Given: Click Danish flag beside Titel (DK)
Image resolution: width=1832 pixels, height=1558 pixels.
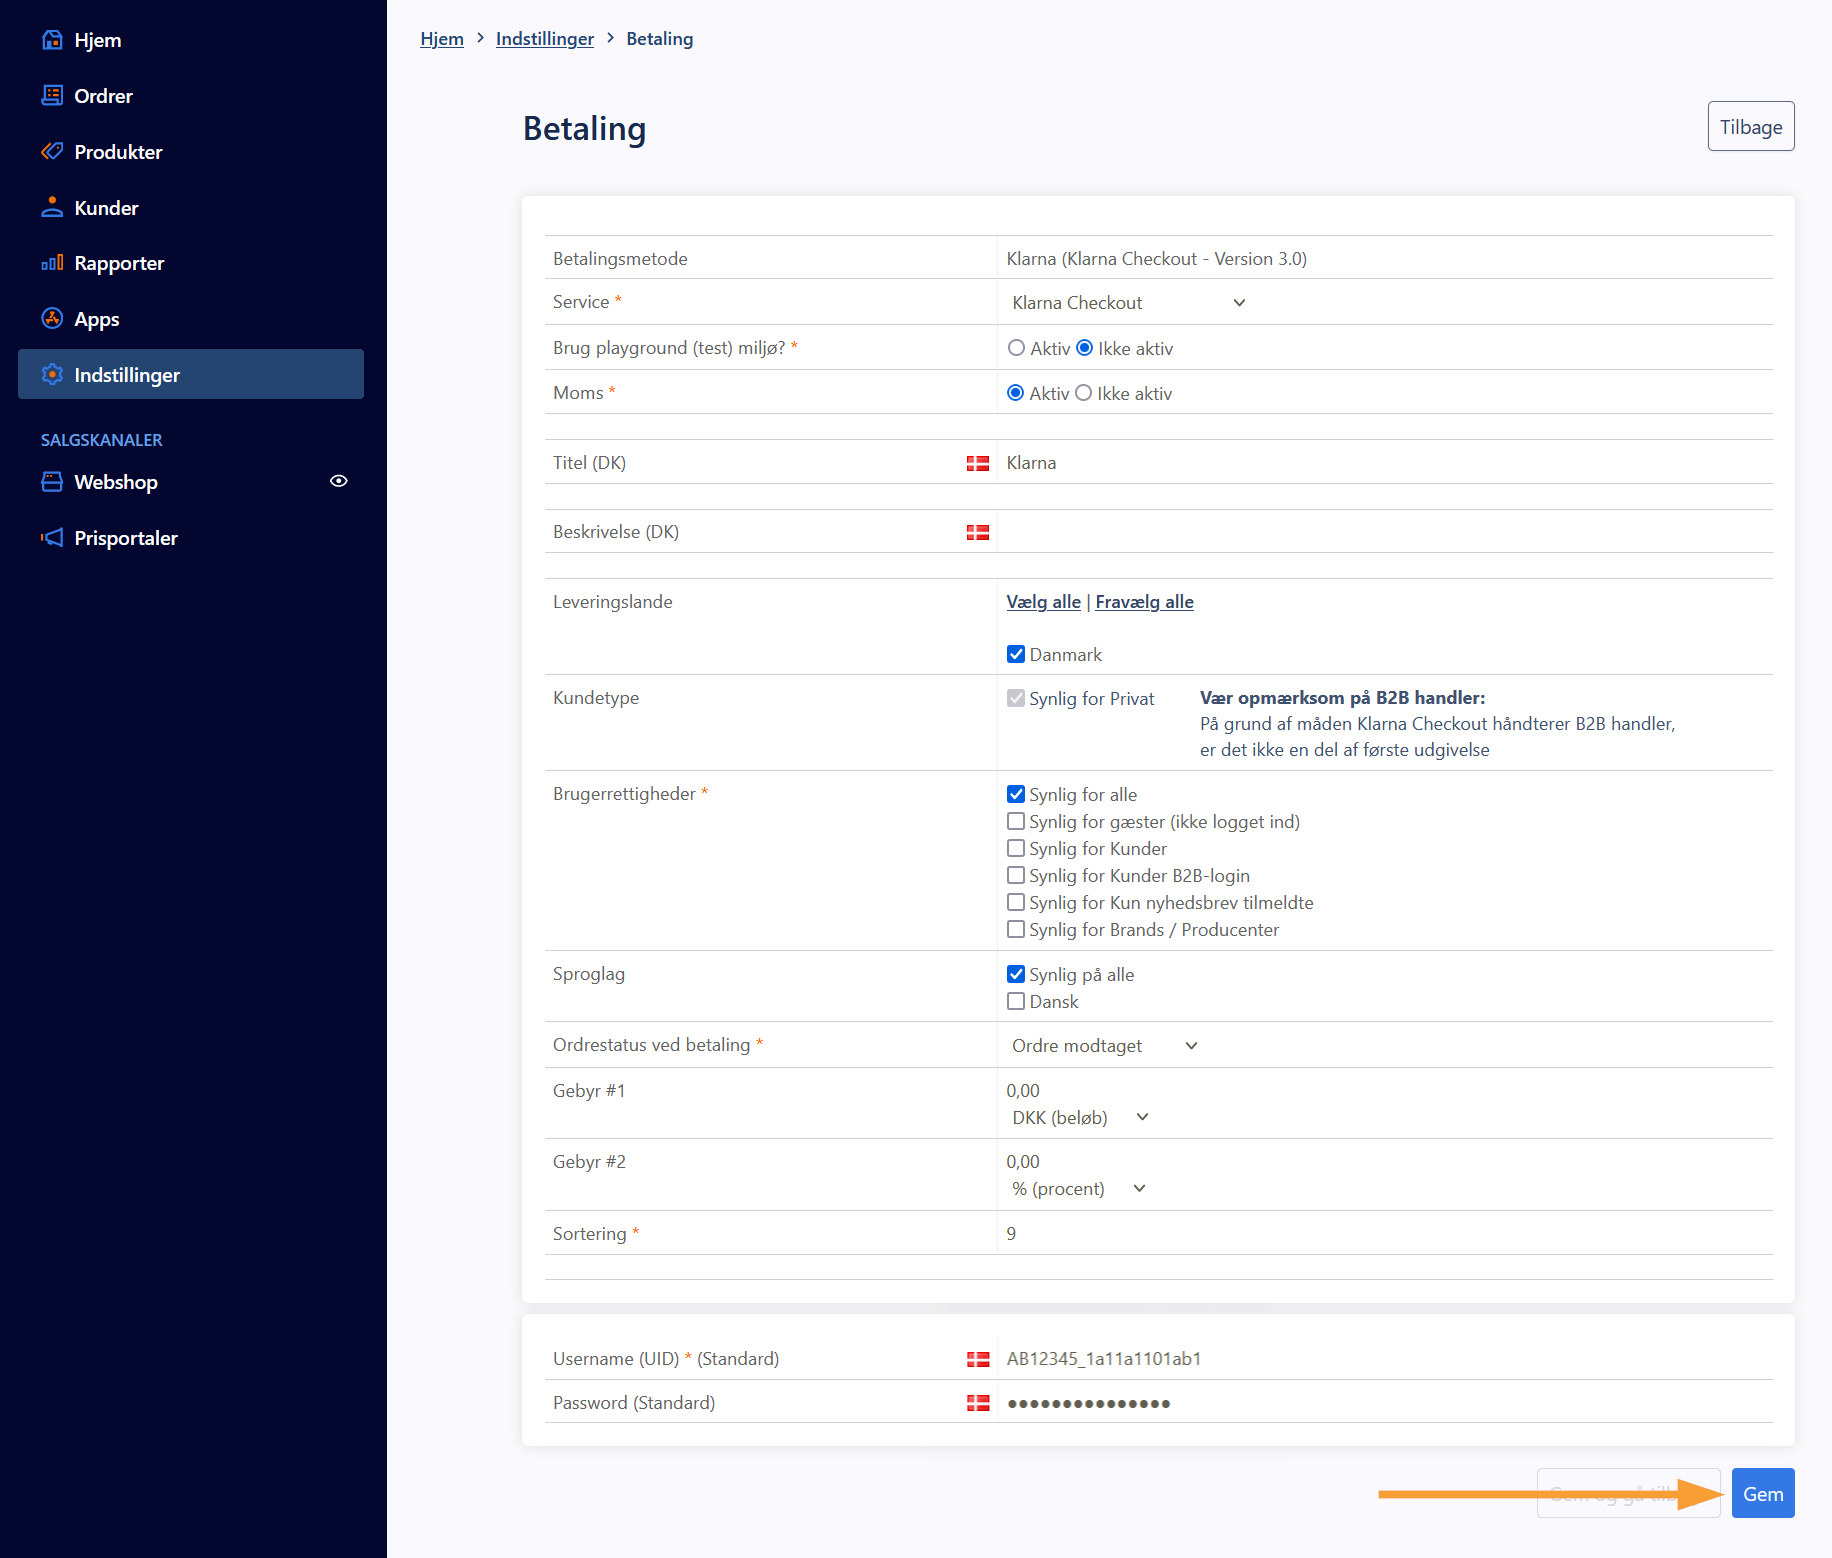Looking at the screenshot, I should coord(978,463).
